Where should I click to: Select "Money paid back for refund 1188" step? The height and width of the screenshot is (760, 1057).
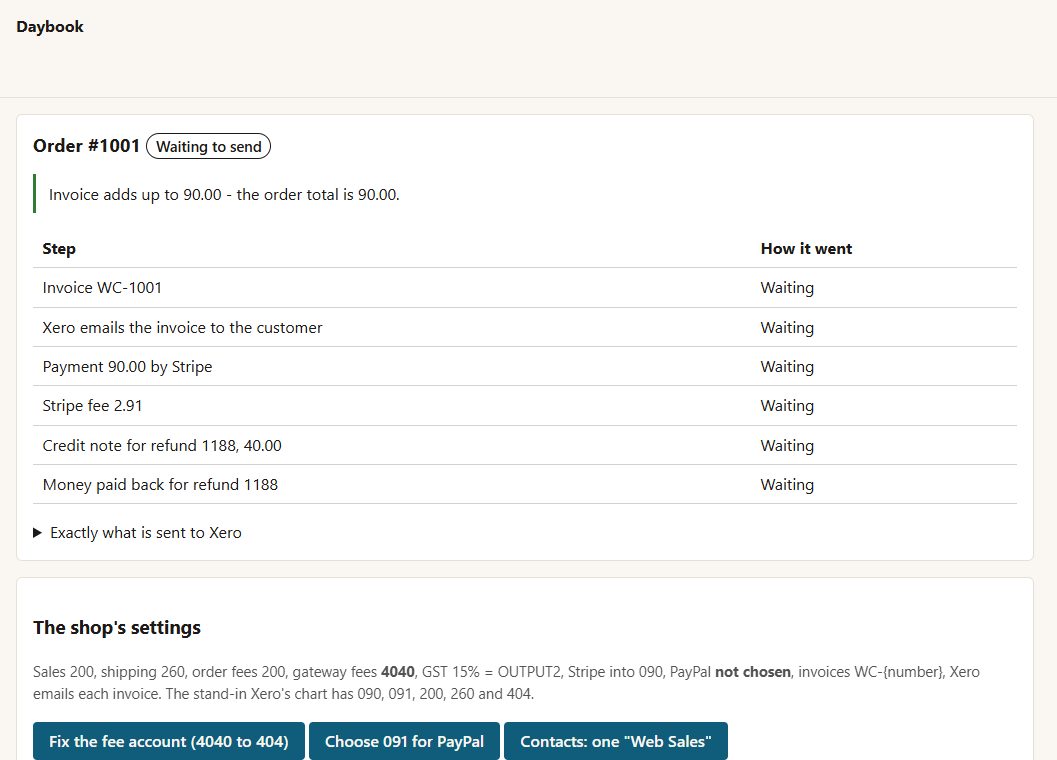524,485
